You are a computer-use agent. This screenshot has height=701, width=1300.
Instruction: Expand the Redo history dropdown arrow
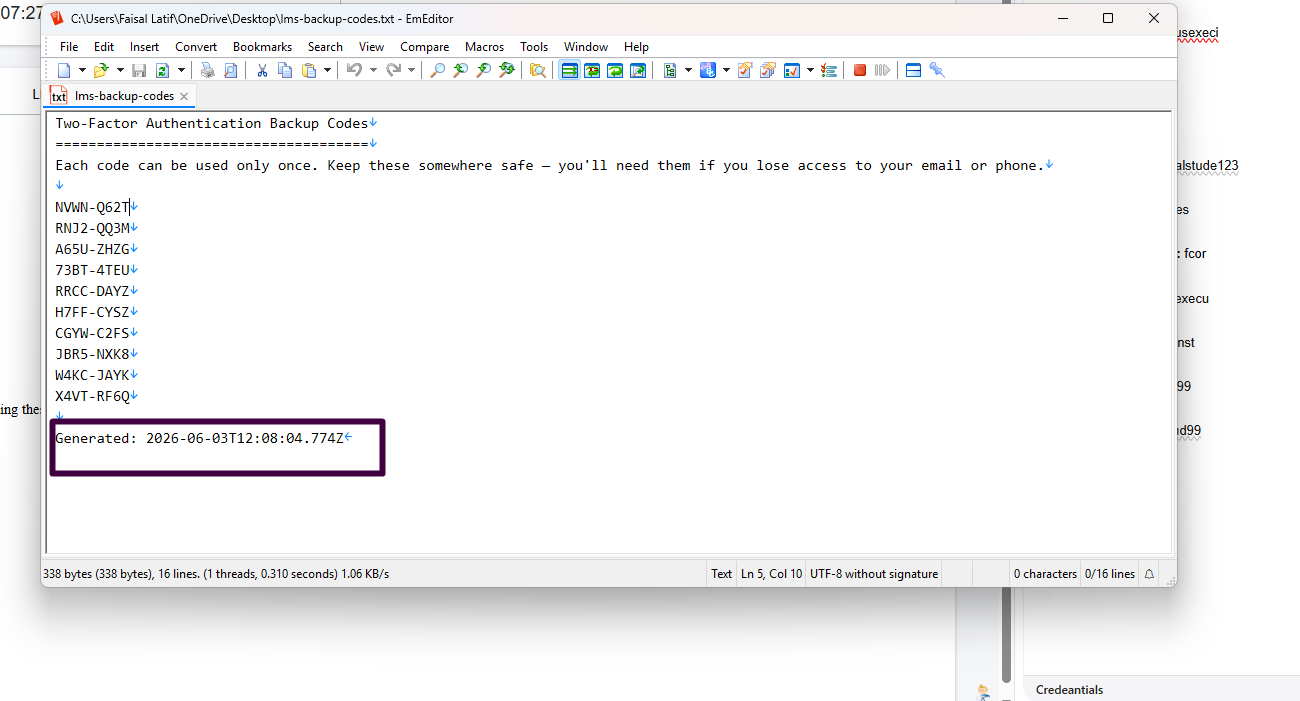(411, 70)
